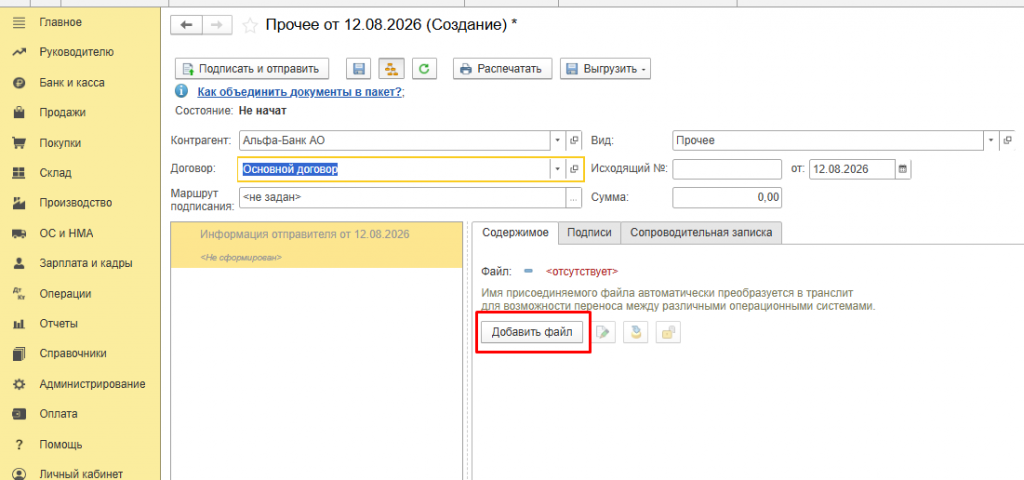Open the Вид dropdown arrow
This screenshot has width=1024, height=480.
[x=991, y=140]
